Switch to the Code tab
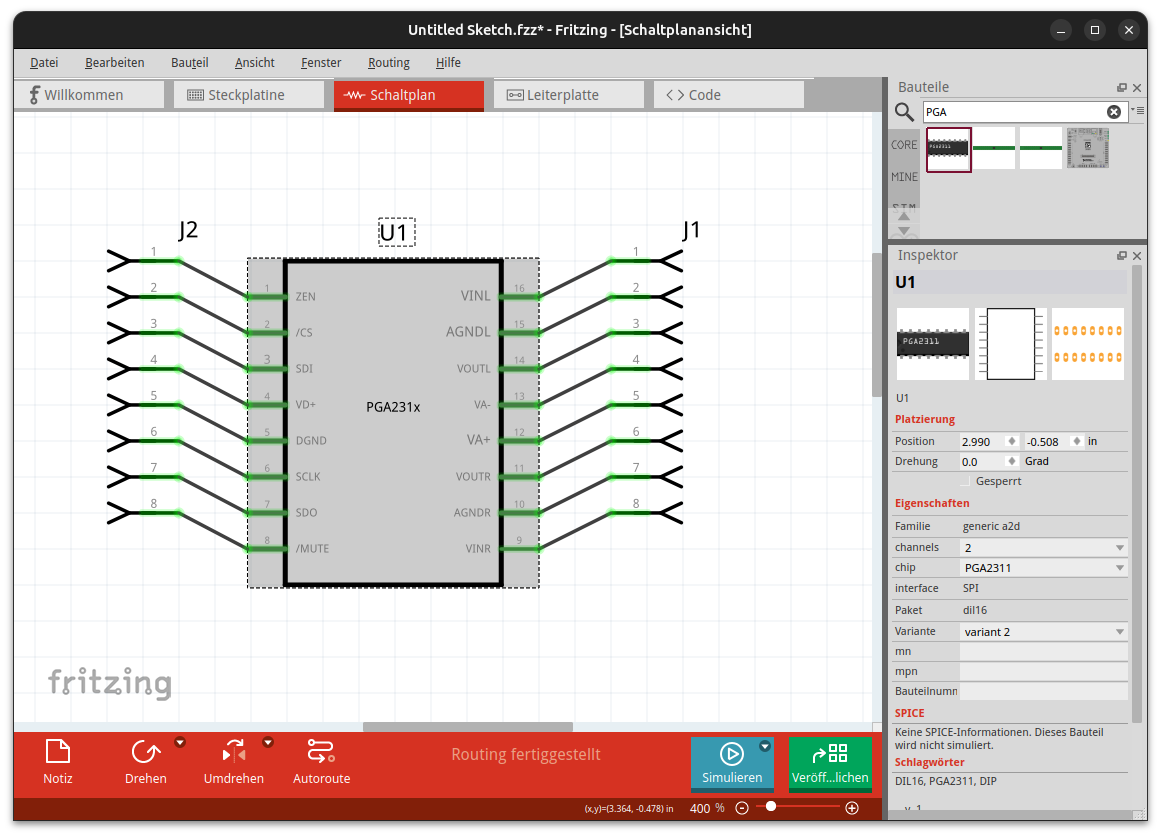This screenshot has height=837, width=1161. pyautogui.click(x=729, y=95)
